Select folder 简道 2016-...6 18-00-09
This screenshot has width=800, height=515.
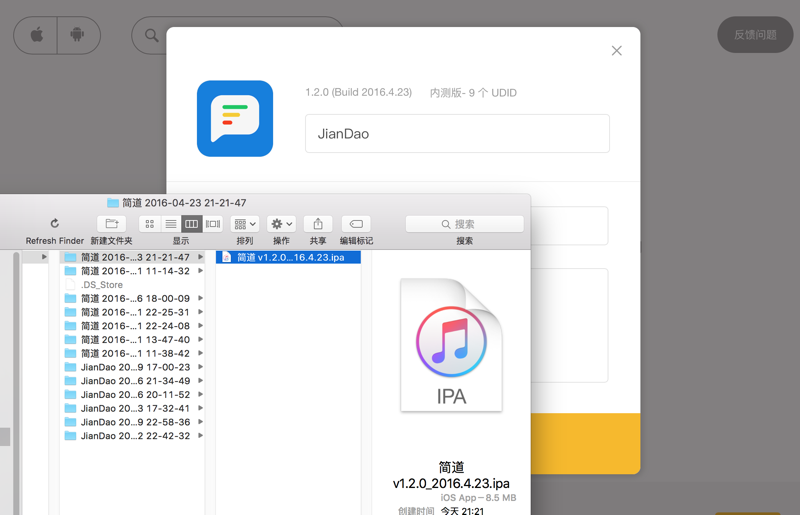(132, 299)
